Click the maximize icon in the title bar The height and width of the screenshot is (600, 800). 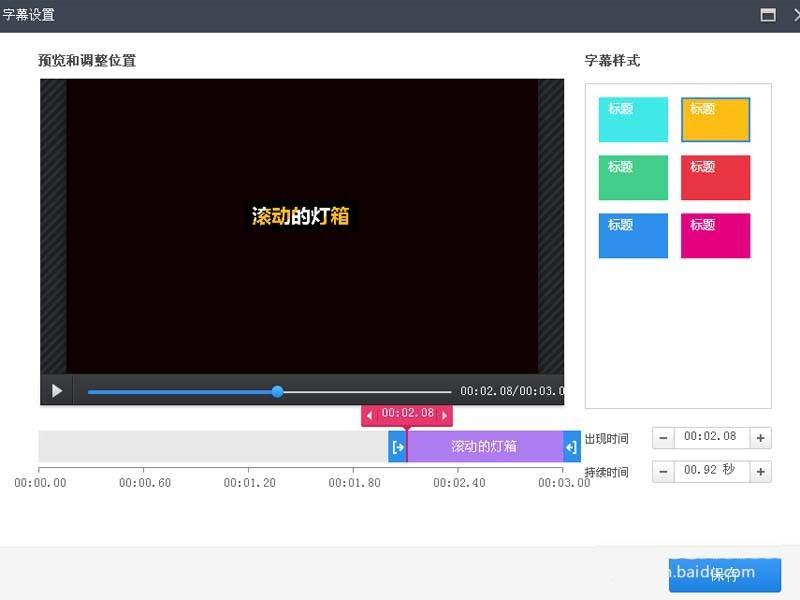tap(766, 15)
